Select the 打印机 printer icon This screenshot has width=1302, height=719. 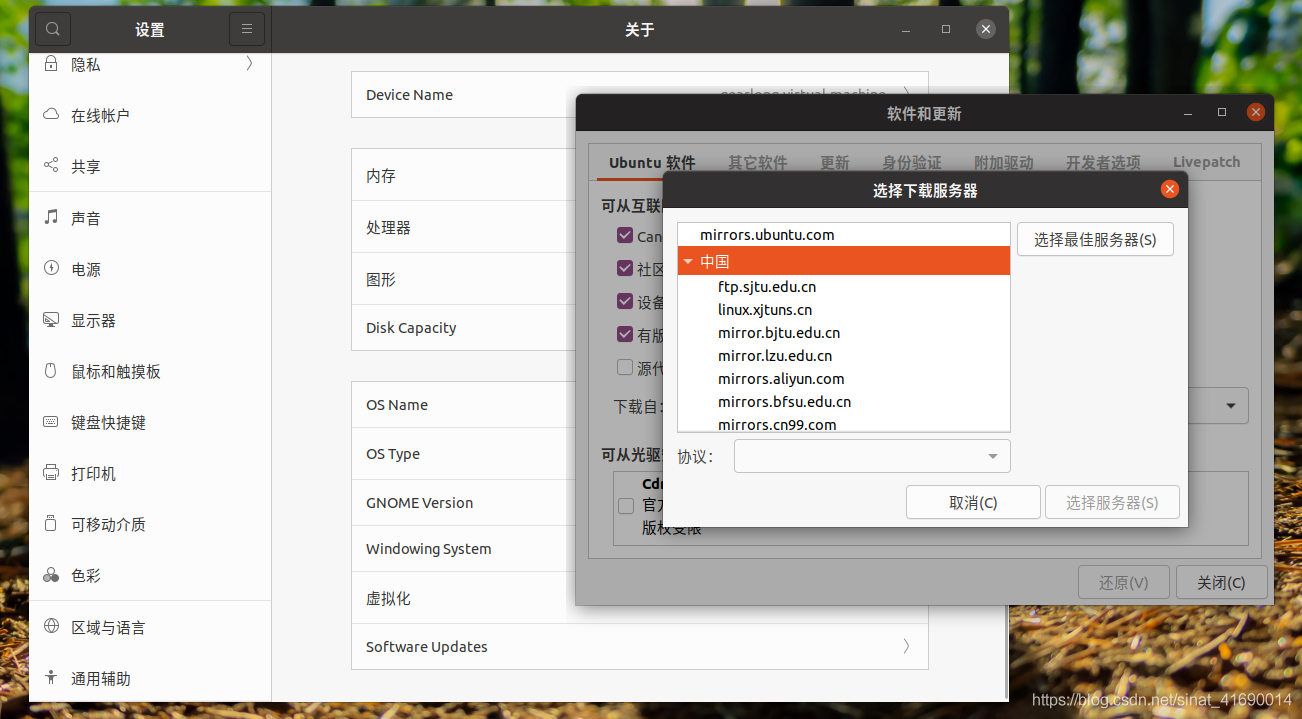pos(51,473)
